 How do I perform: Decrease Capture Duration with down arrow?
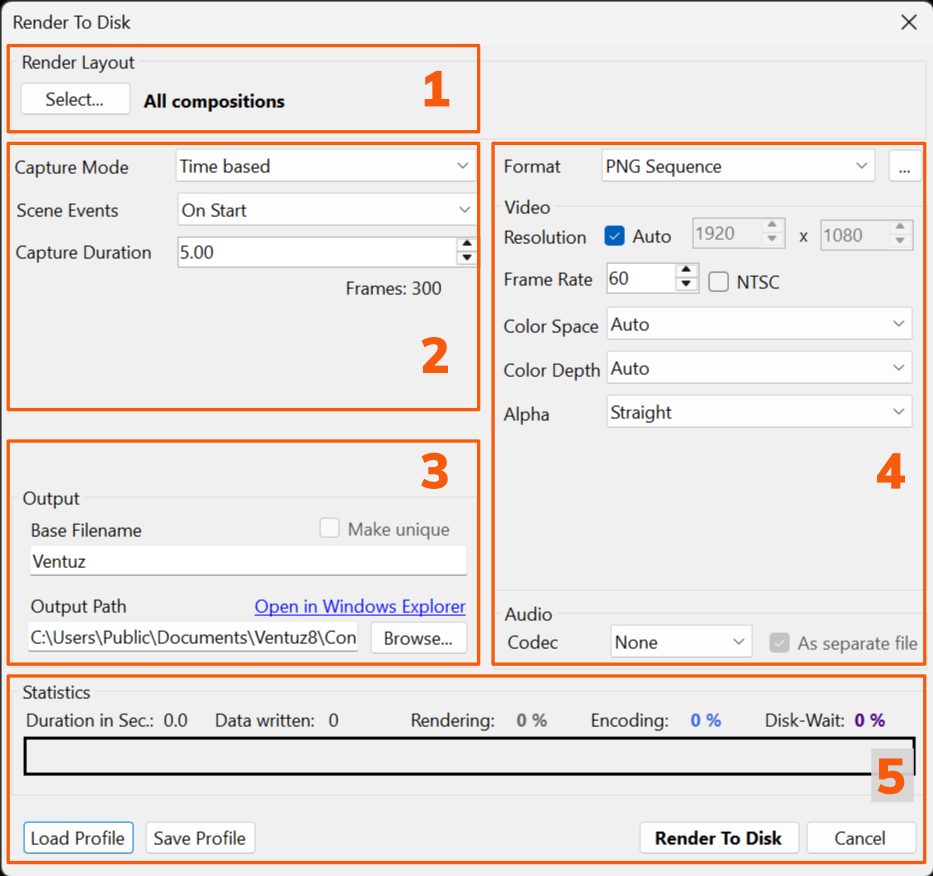[466, 258]
